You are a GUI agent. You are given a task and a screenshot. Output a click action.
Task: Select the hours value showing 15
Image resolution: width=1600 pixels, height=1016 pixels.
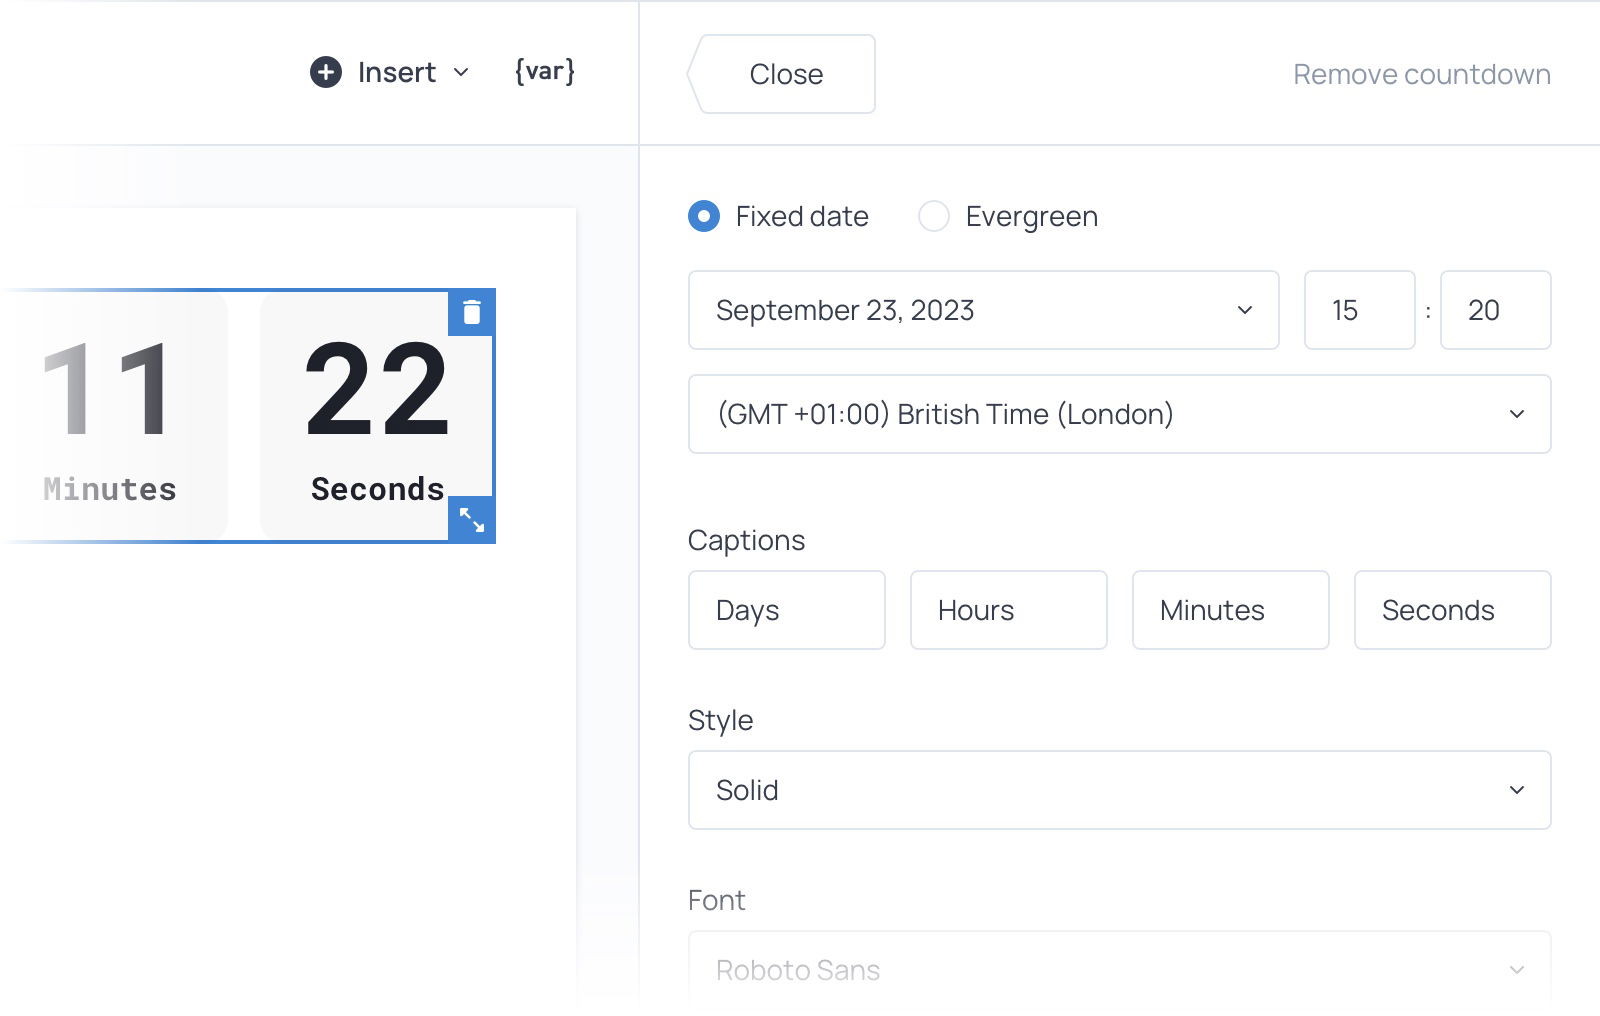(1359, 311)
